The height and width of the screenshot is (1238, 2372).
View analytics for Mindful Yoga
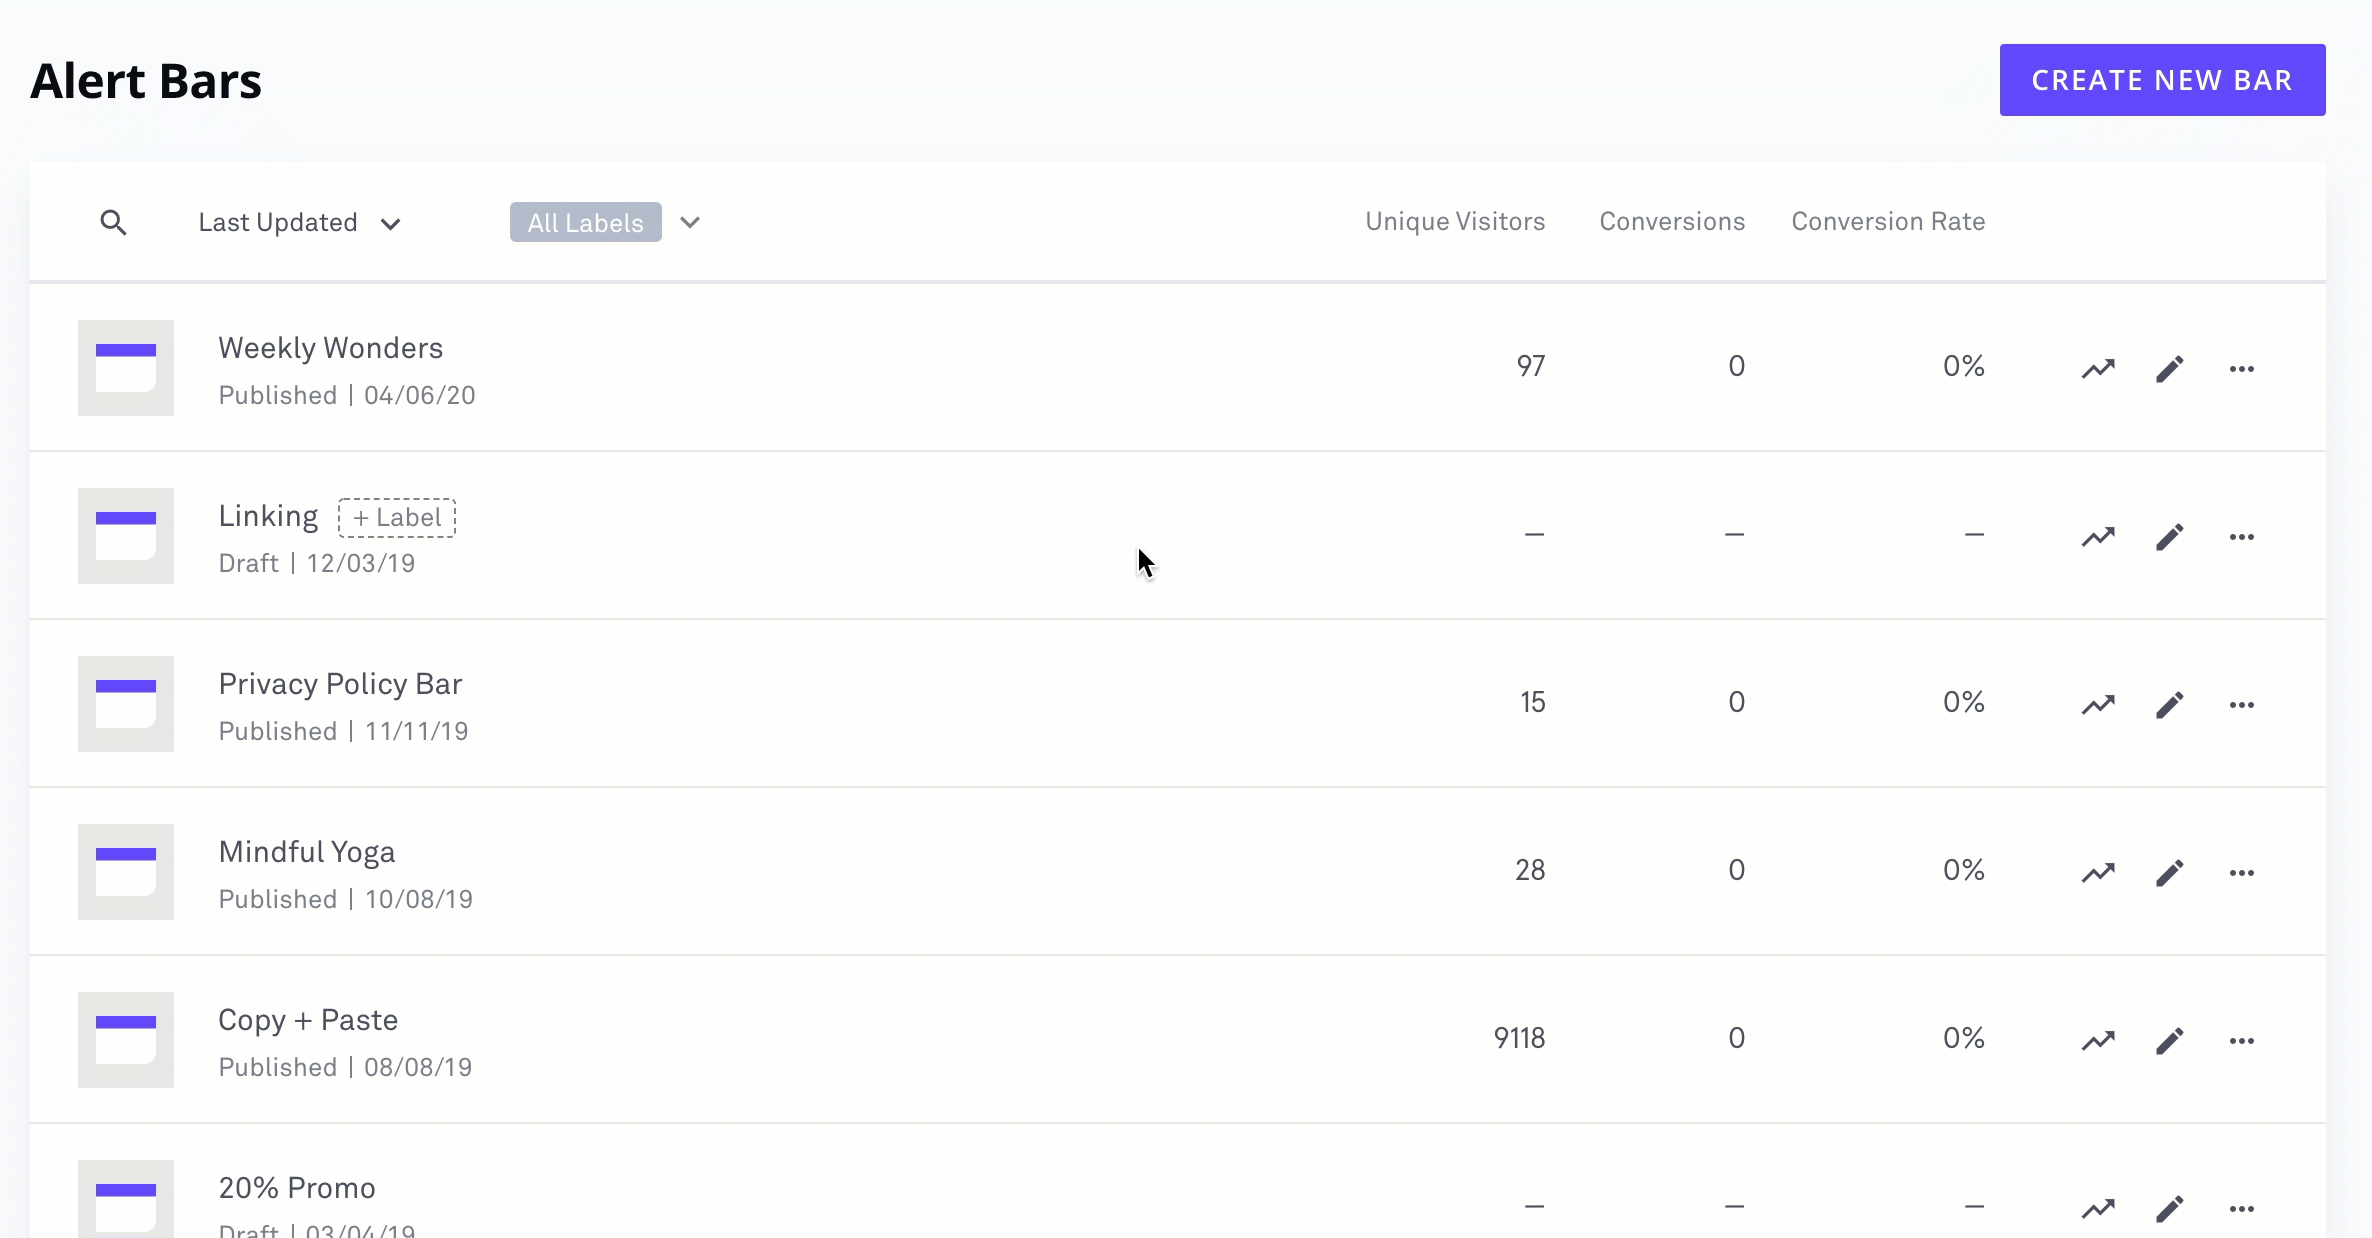click(x=2098, y=873)
